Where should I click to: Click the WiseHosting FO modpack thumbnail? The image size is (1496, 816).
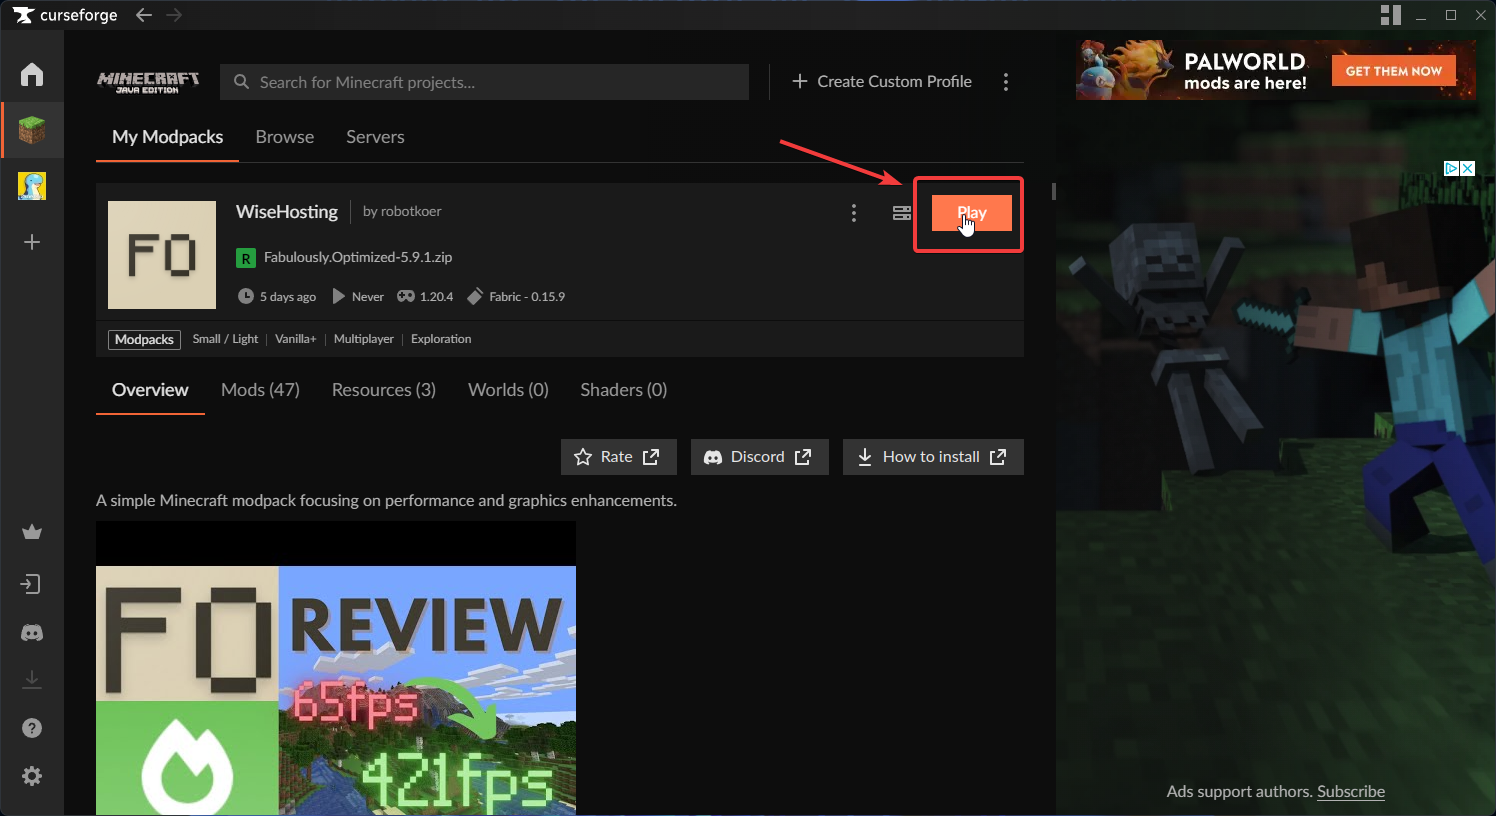click(162, 255)
